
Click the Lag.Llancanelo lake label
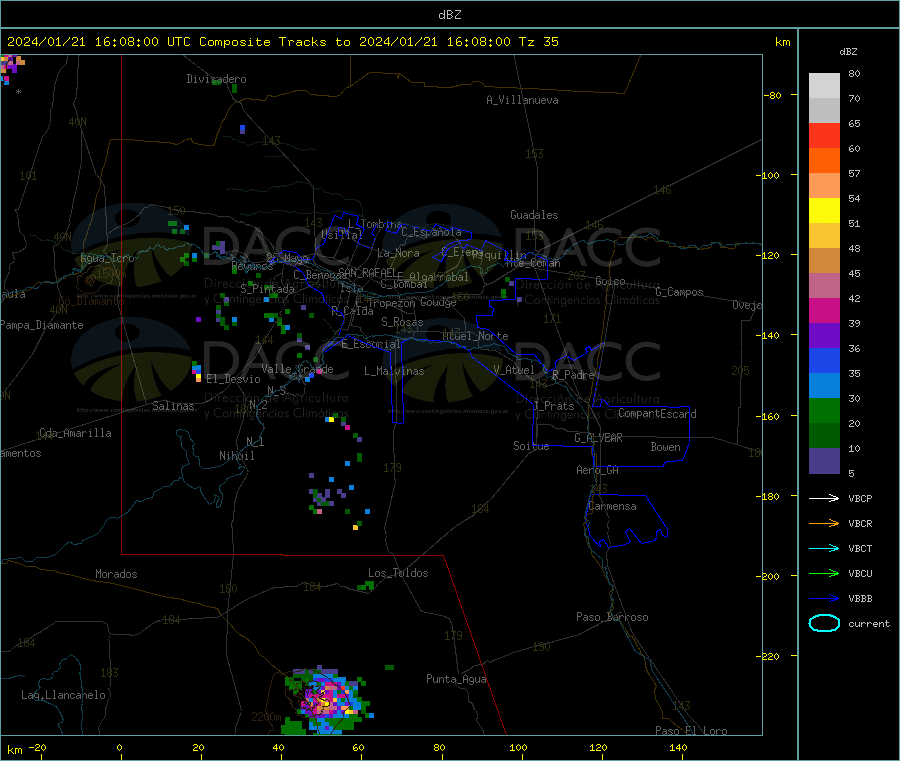64,695
